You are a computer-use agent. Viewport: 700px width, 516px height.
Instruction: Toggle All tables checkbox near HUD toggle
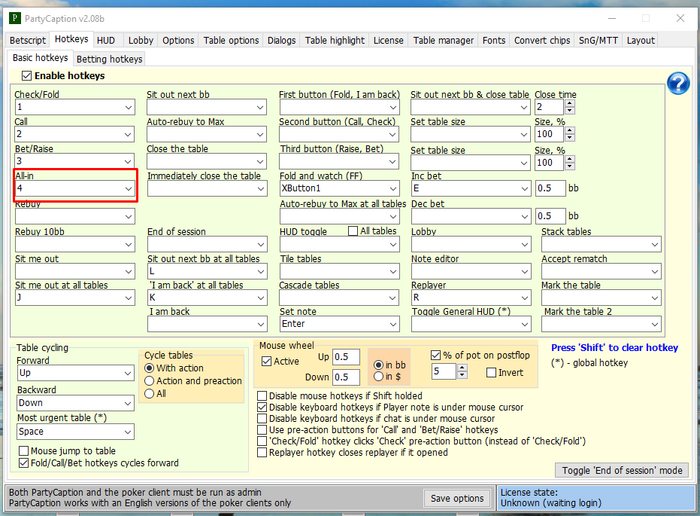click(353, 231)
